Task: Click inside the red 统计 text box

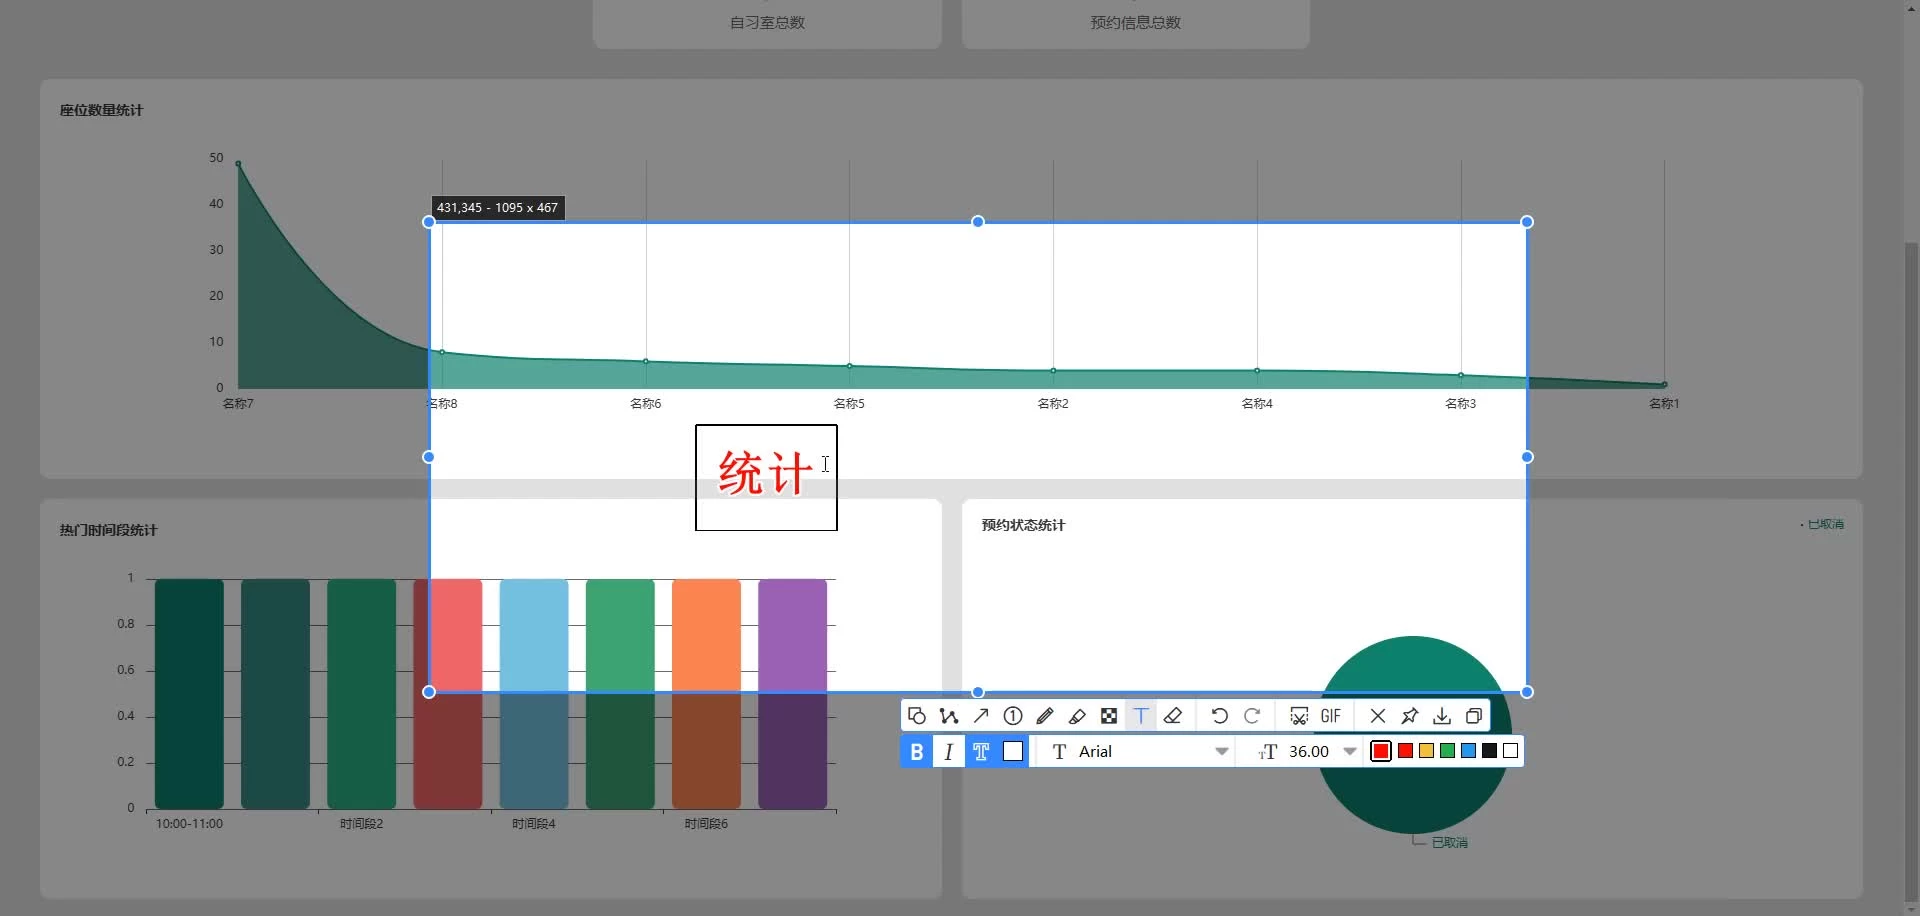Action: click(x=766, y=477)
